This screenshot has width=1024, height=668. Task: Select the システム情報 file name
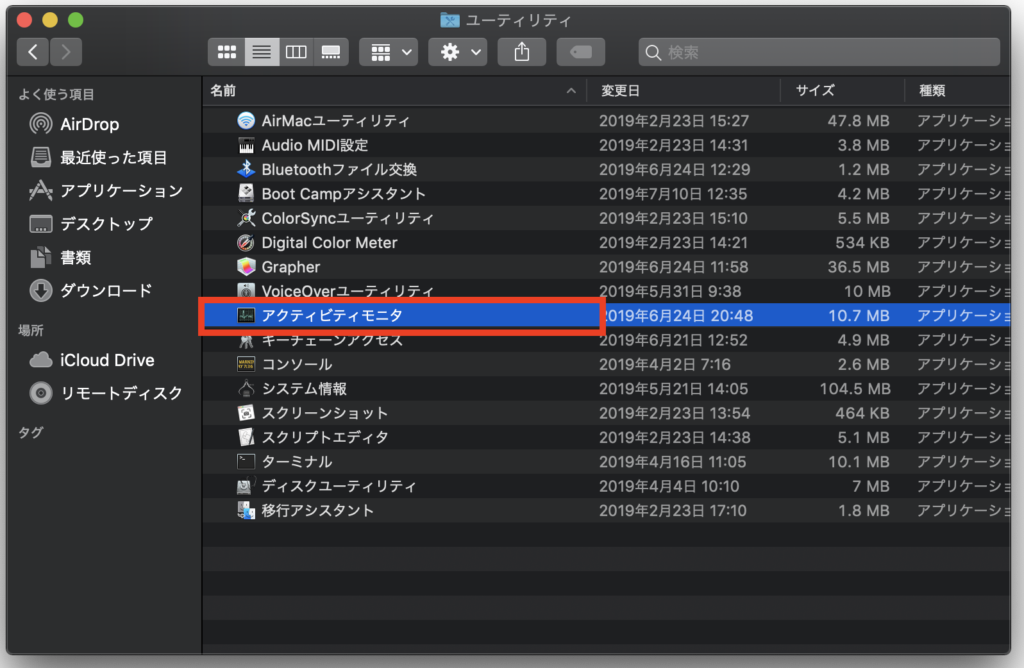coord(304,389)
